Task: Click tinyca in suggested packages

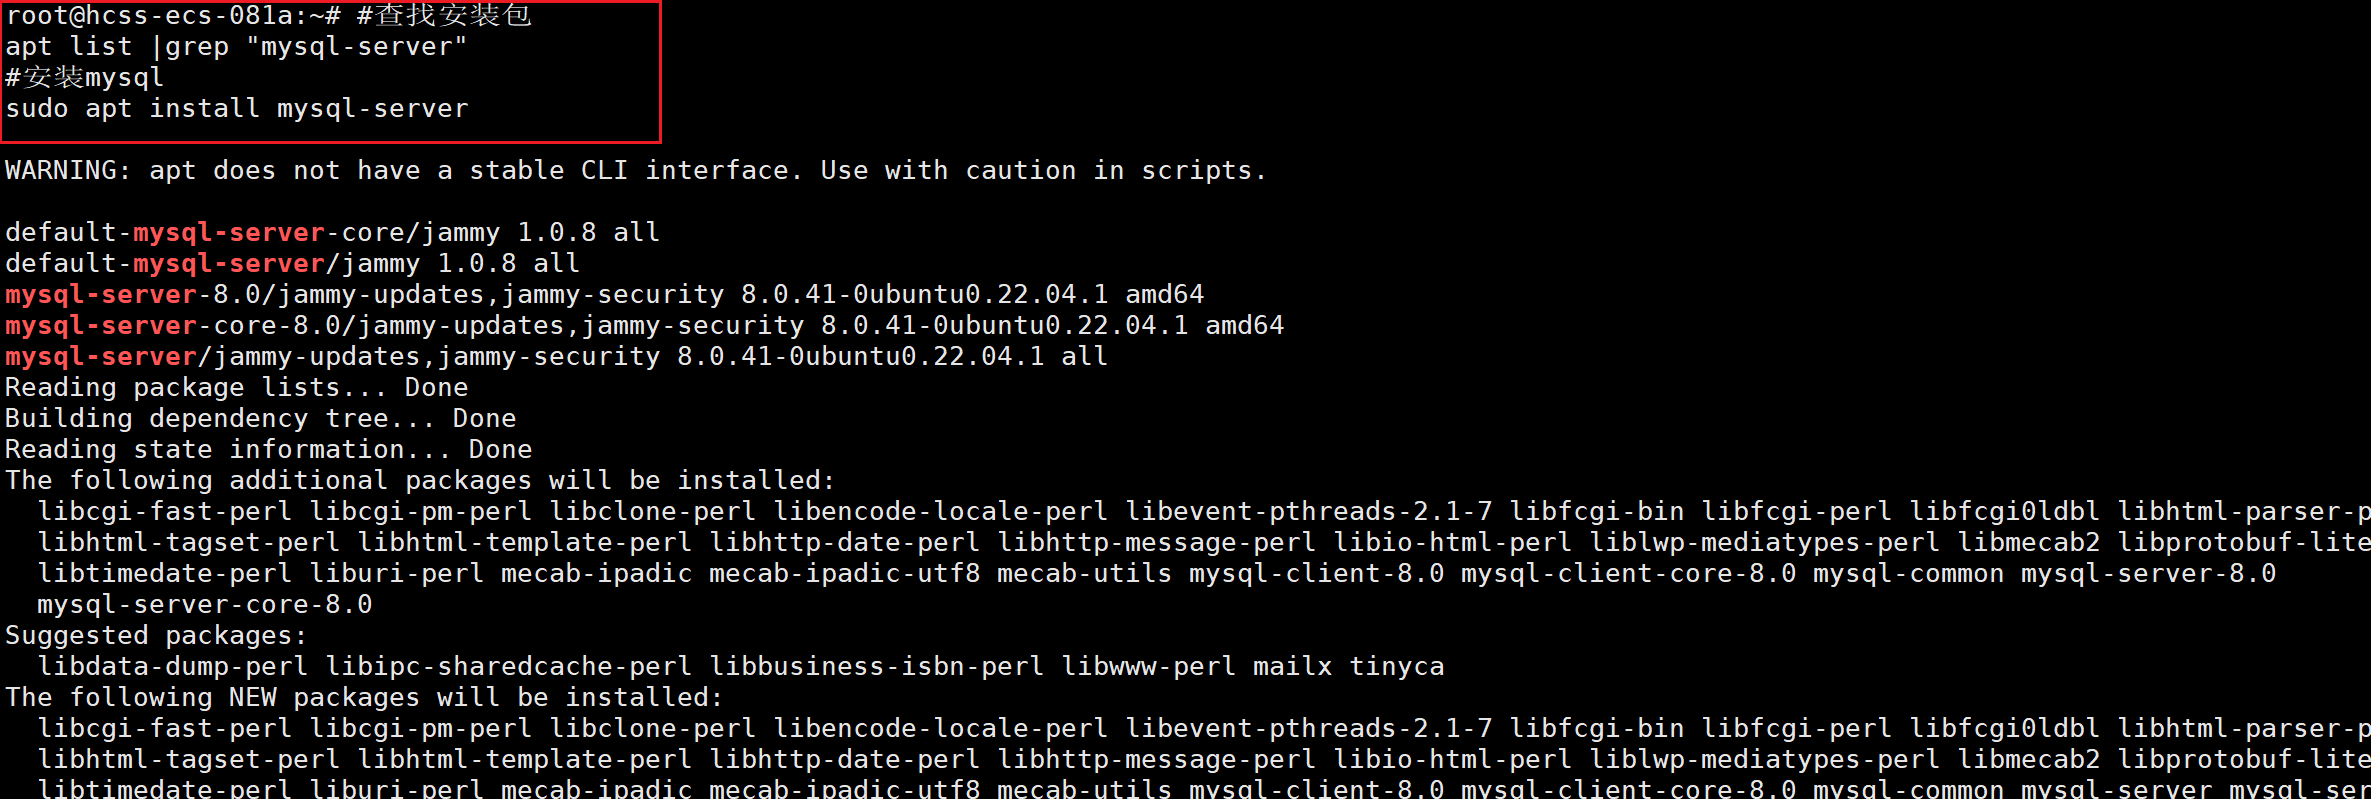Action: 1397,667
